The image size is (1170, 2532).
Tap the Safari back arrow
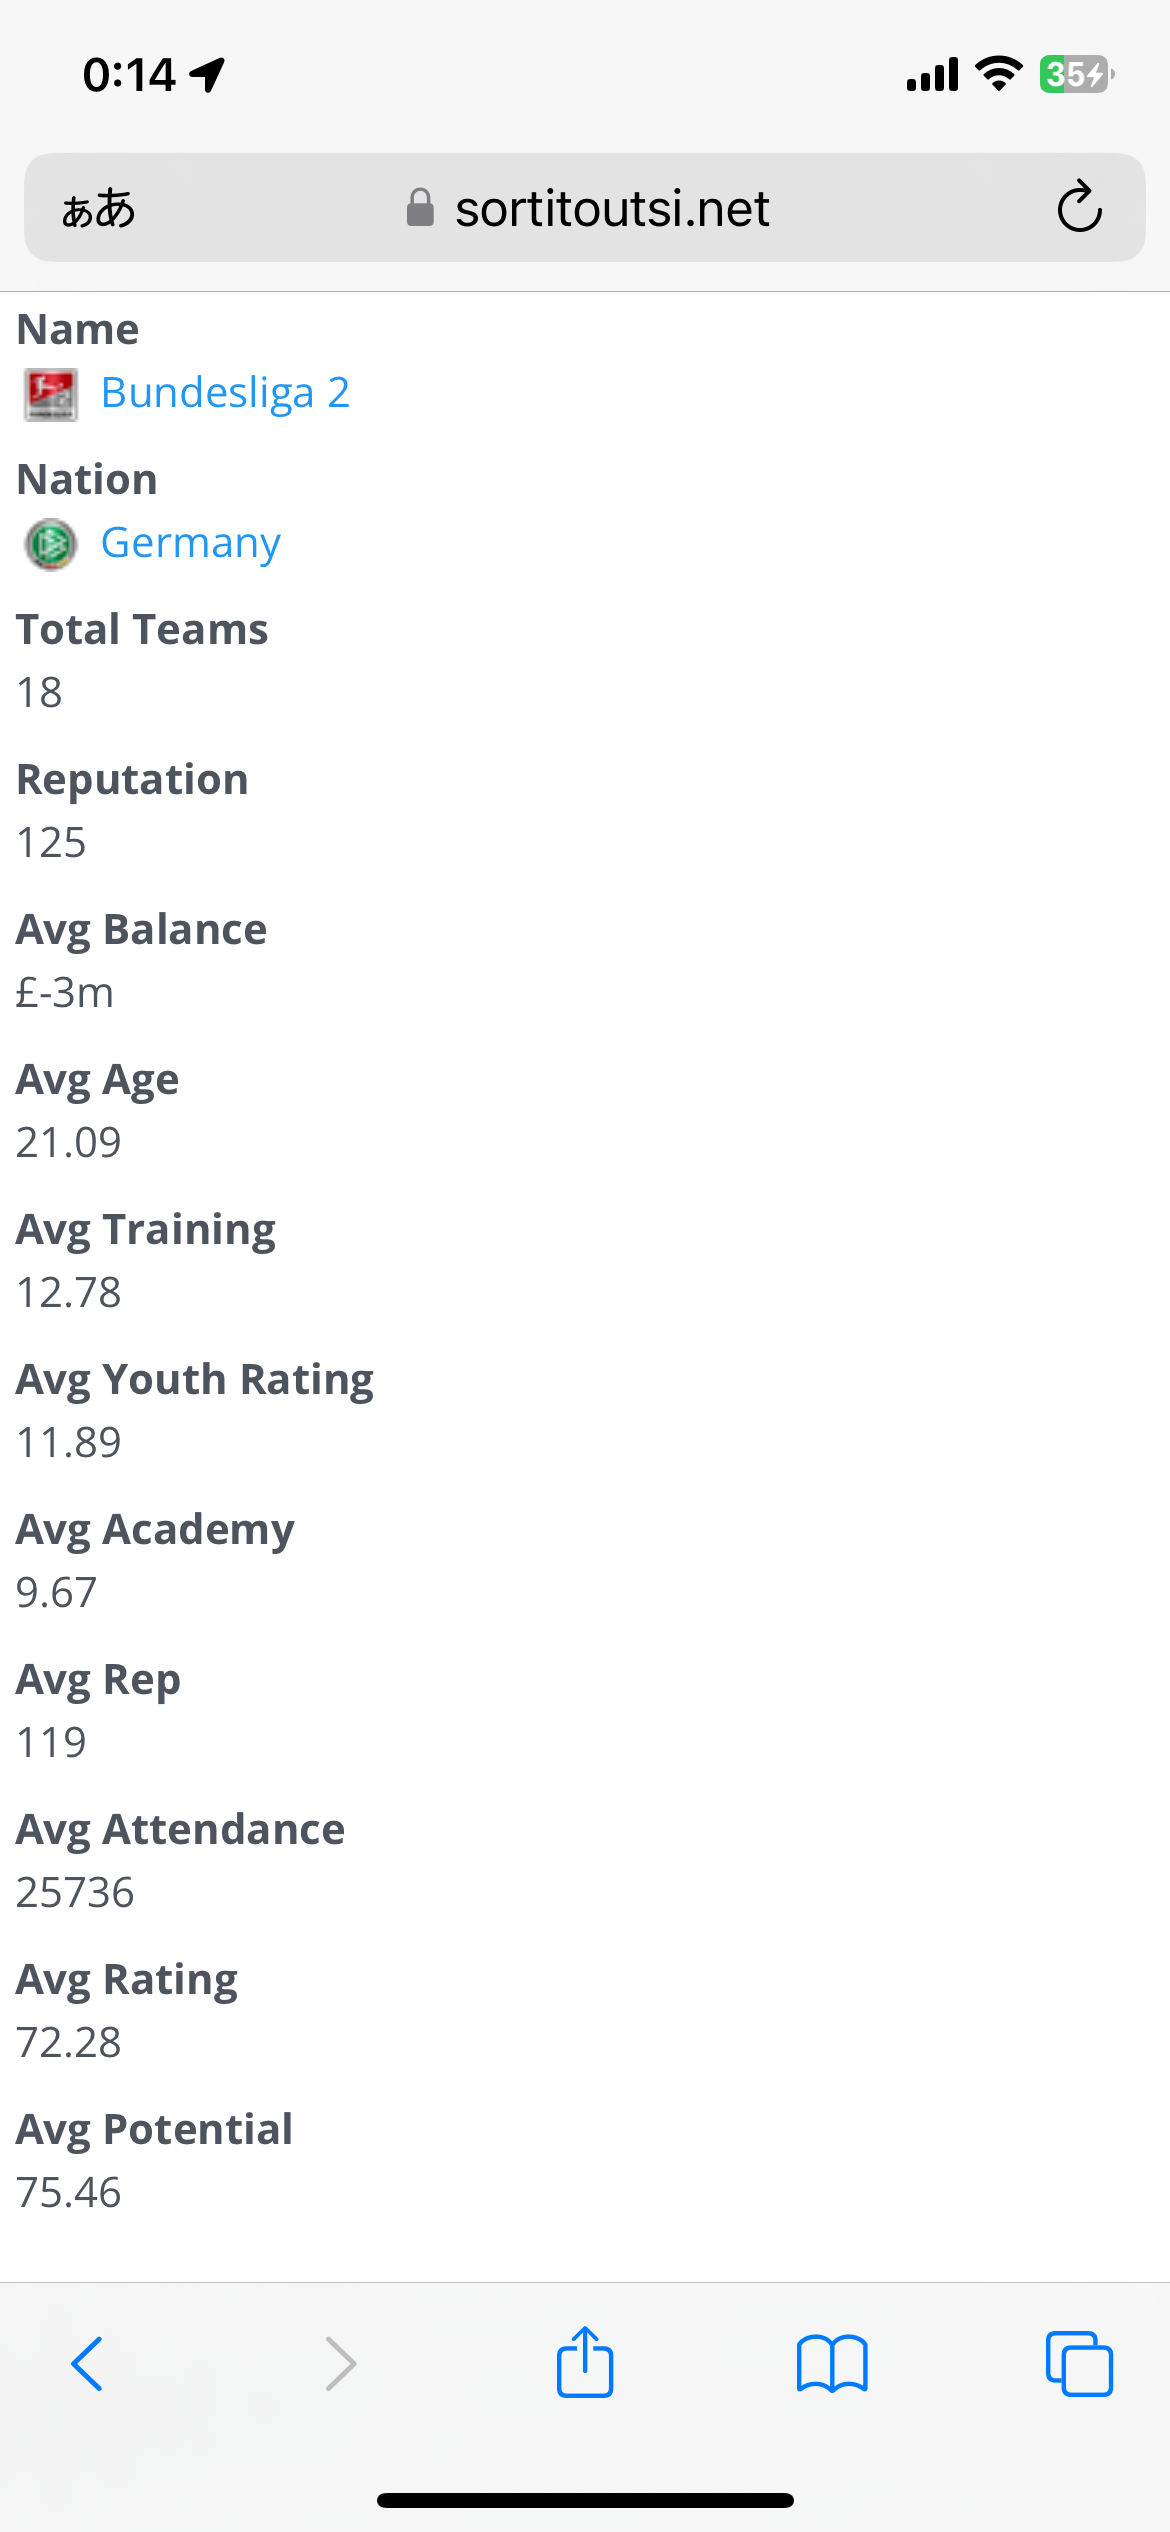pos(88,2364)
